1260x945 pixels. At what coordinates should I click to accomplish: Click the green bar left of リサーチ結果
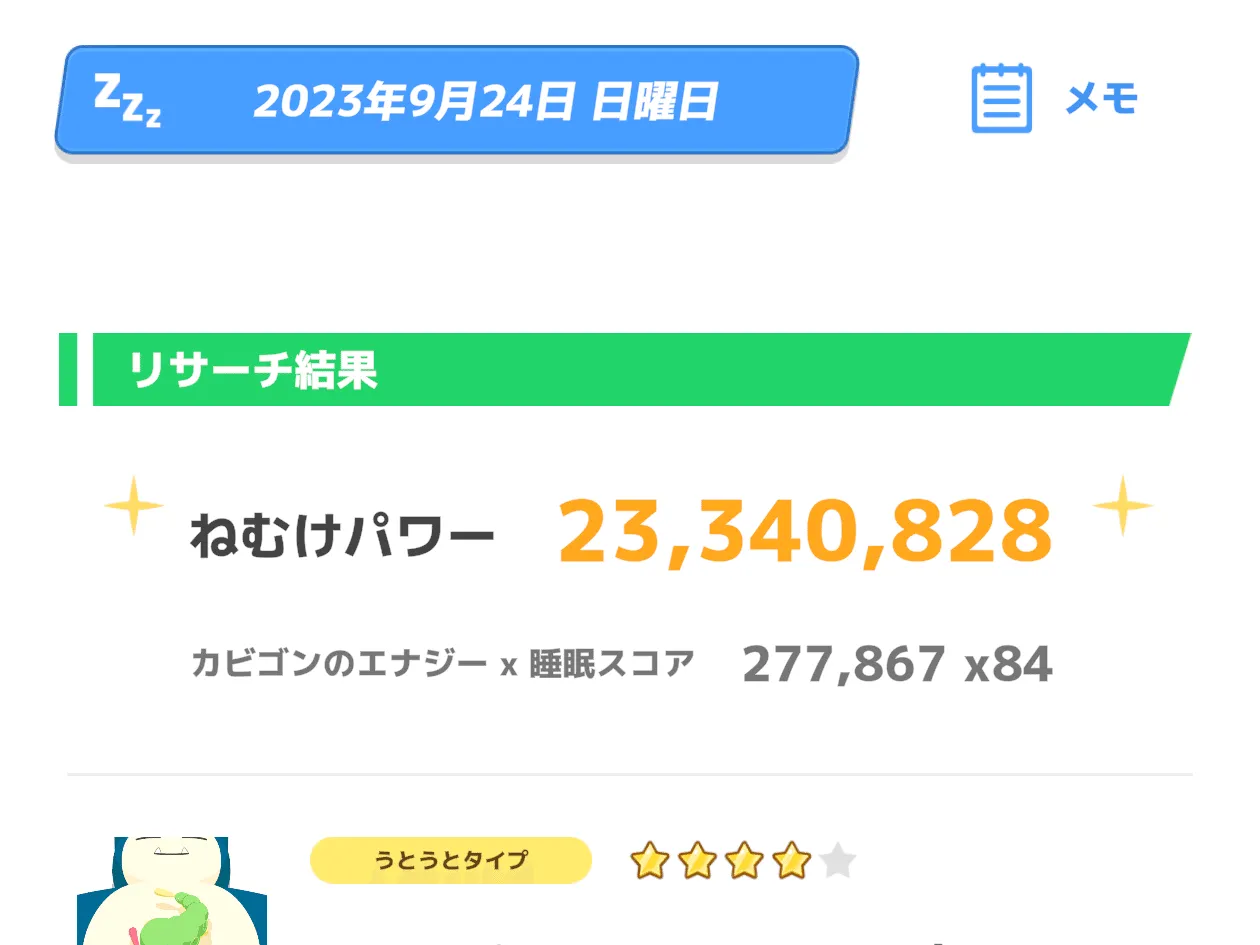[68, 370]
